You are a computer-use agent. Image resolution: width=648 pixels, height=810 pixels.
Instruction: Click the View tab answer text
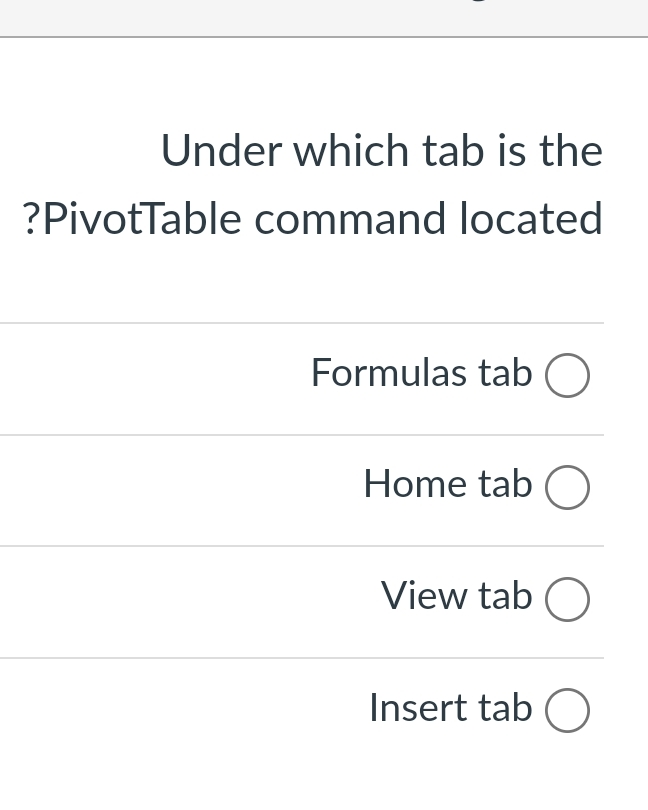coord(456,596)
